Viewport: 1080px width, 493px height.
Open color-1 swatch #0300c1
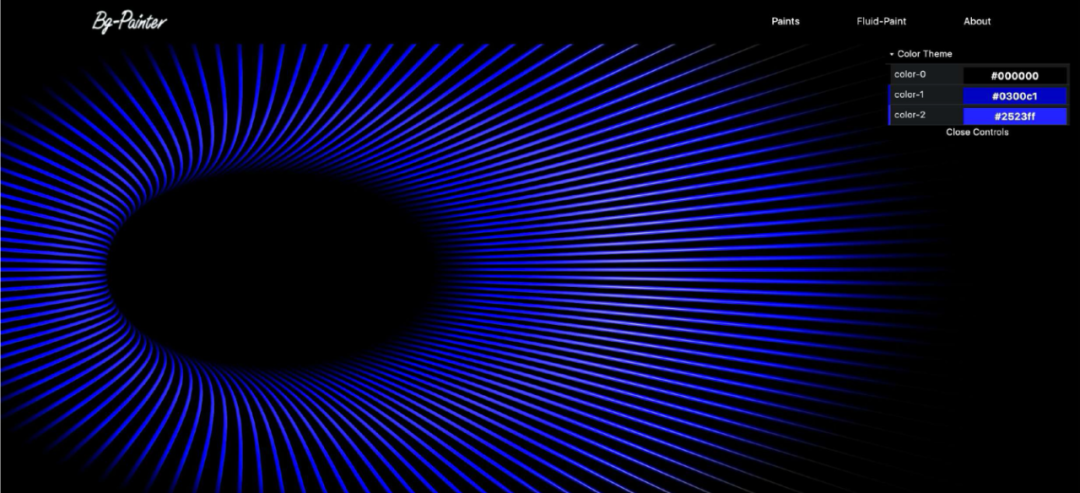[x=1015, y=96]
